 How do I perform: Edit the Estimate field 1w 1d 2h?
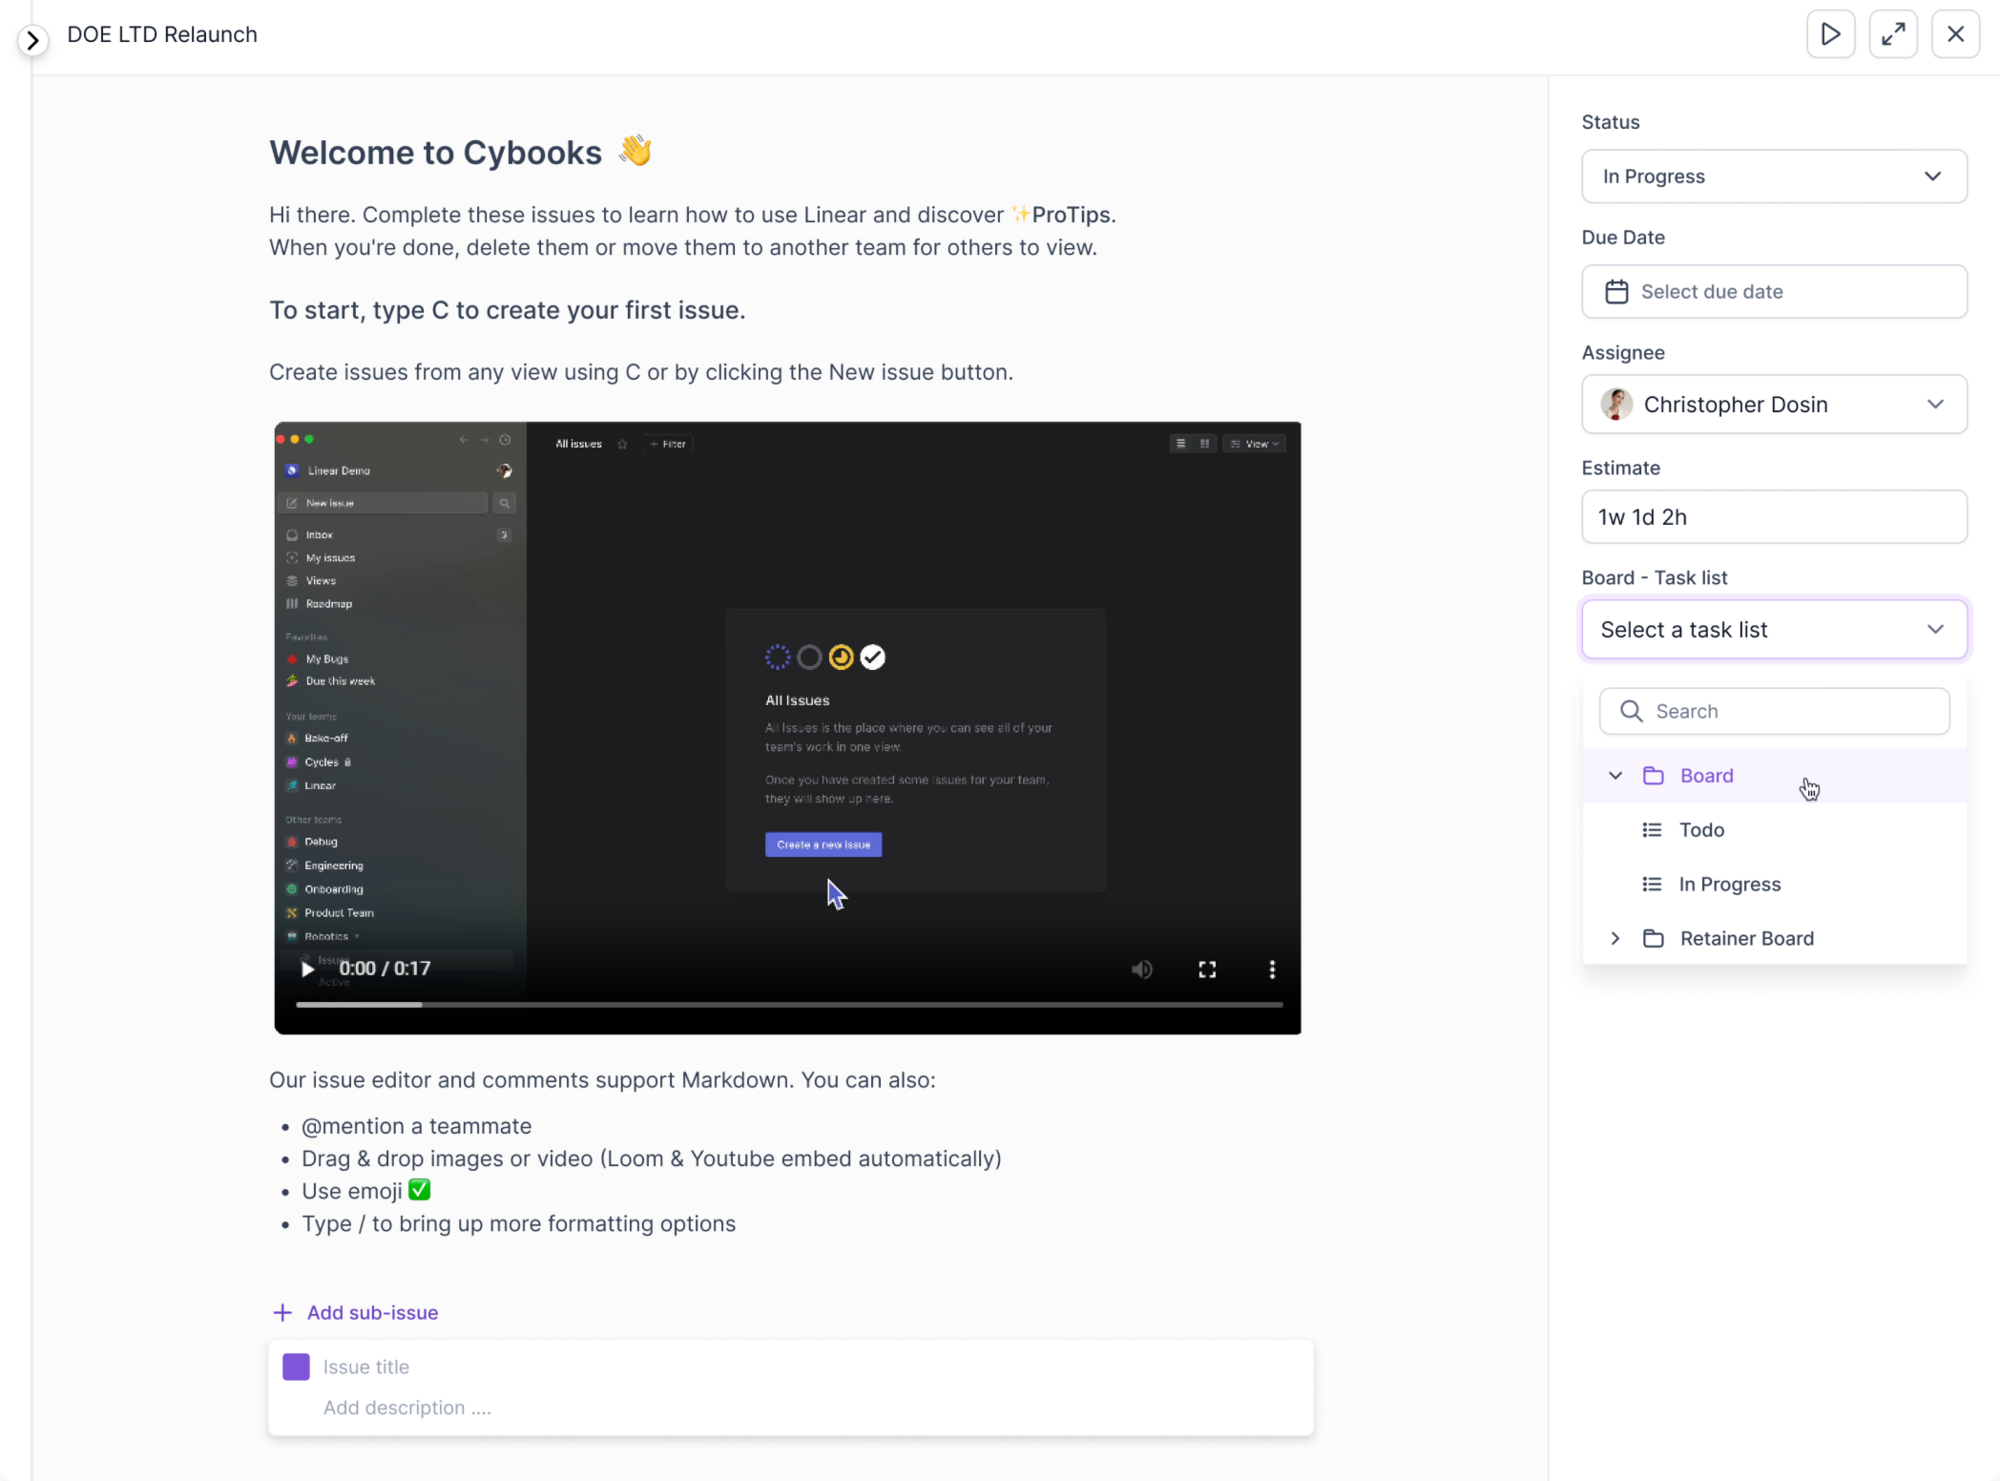[1774, 517]
